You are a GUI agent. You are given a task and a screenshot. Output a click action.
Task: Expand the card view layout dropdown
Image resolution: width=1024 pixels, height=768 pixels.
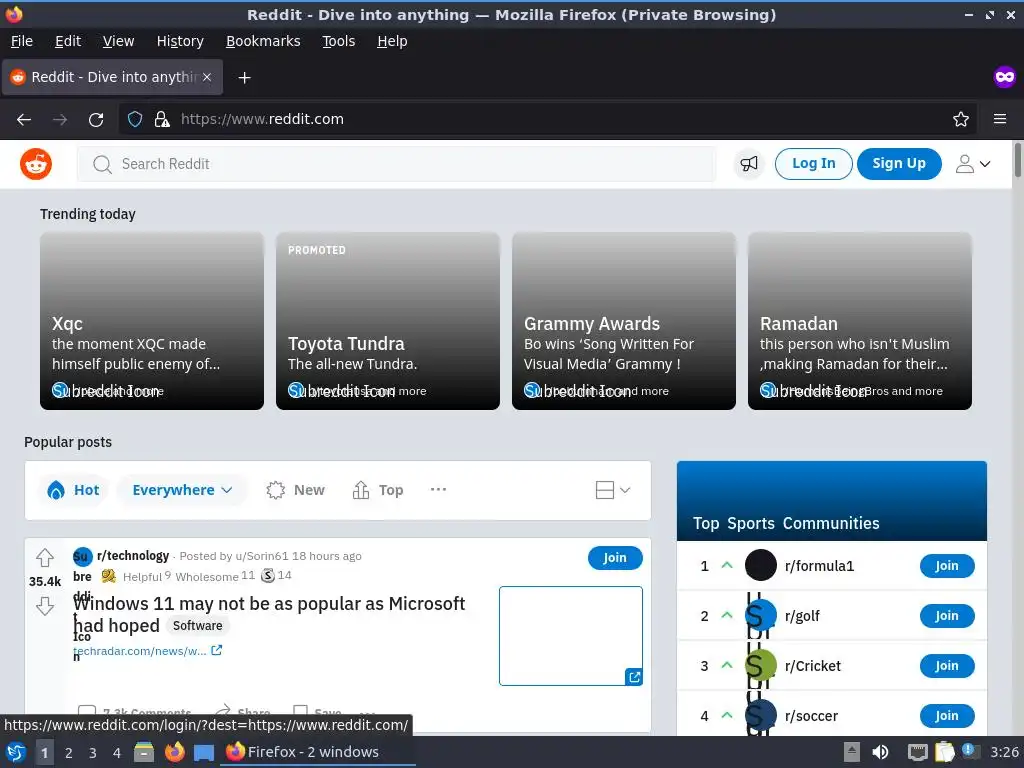pyautogui.click(x=613, y=490)
